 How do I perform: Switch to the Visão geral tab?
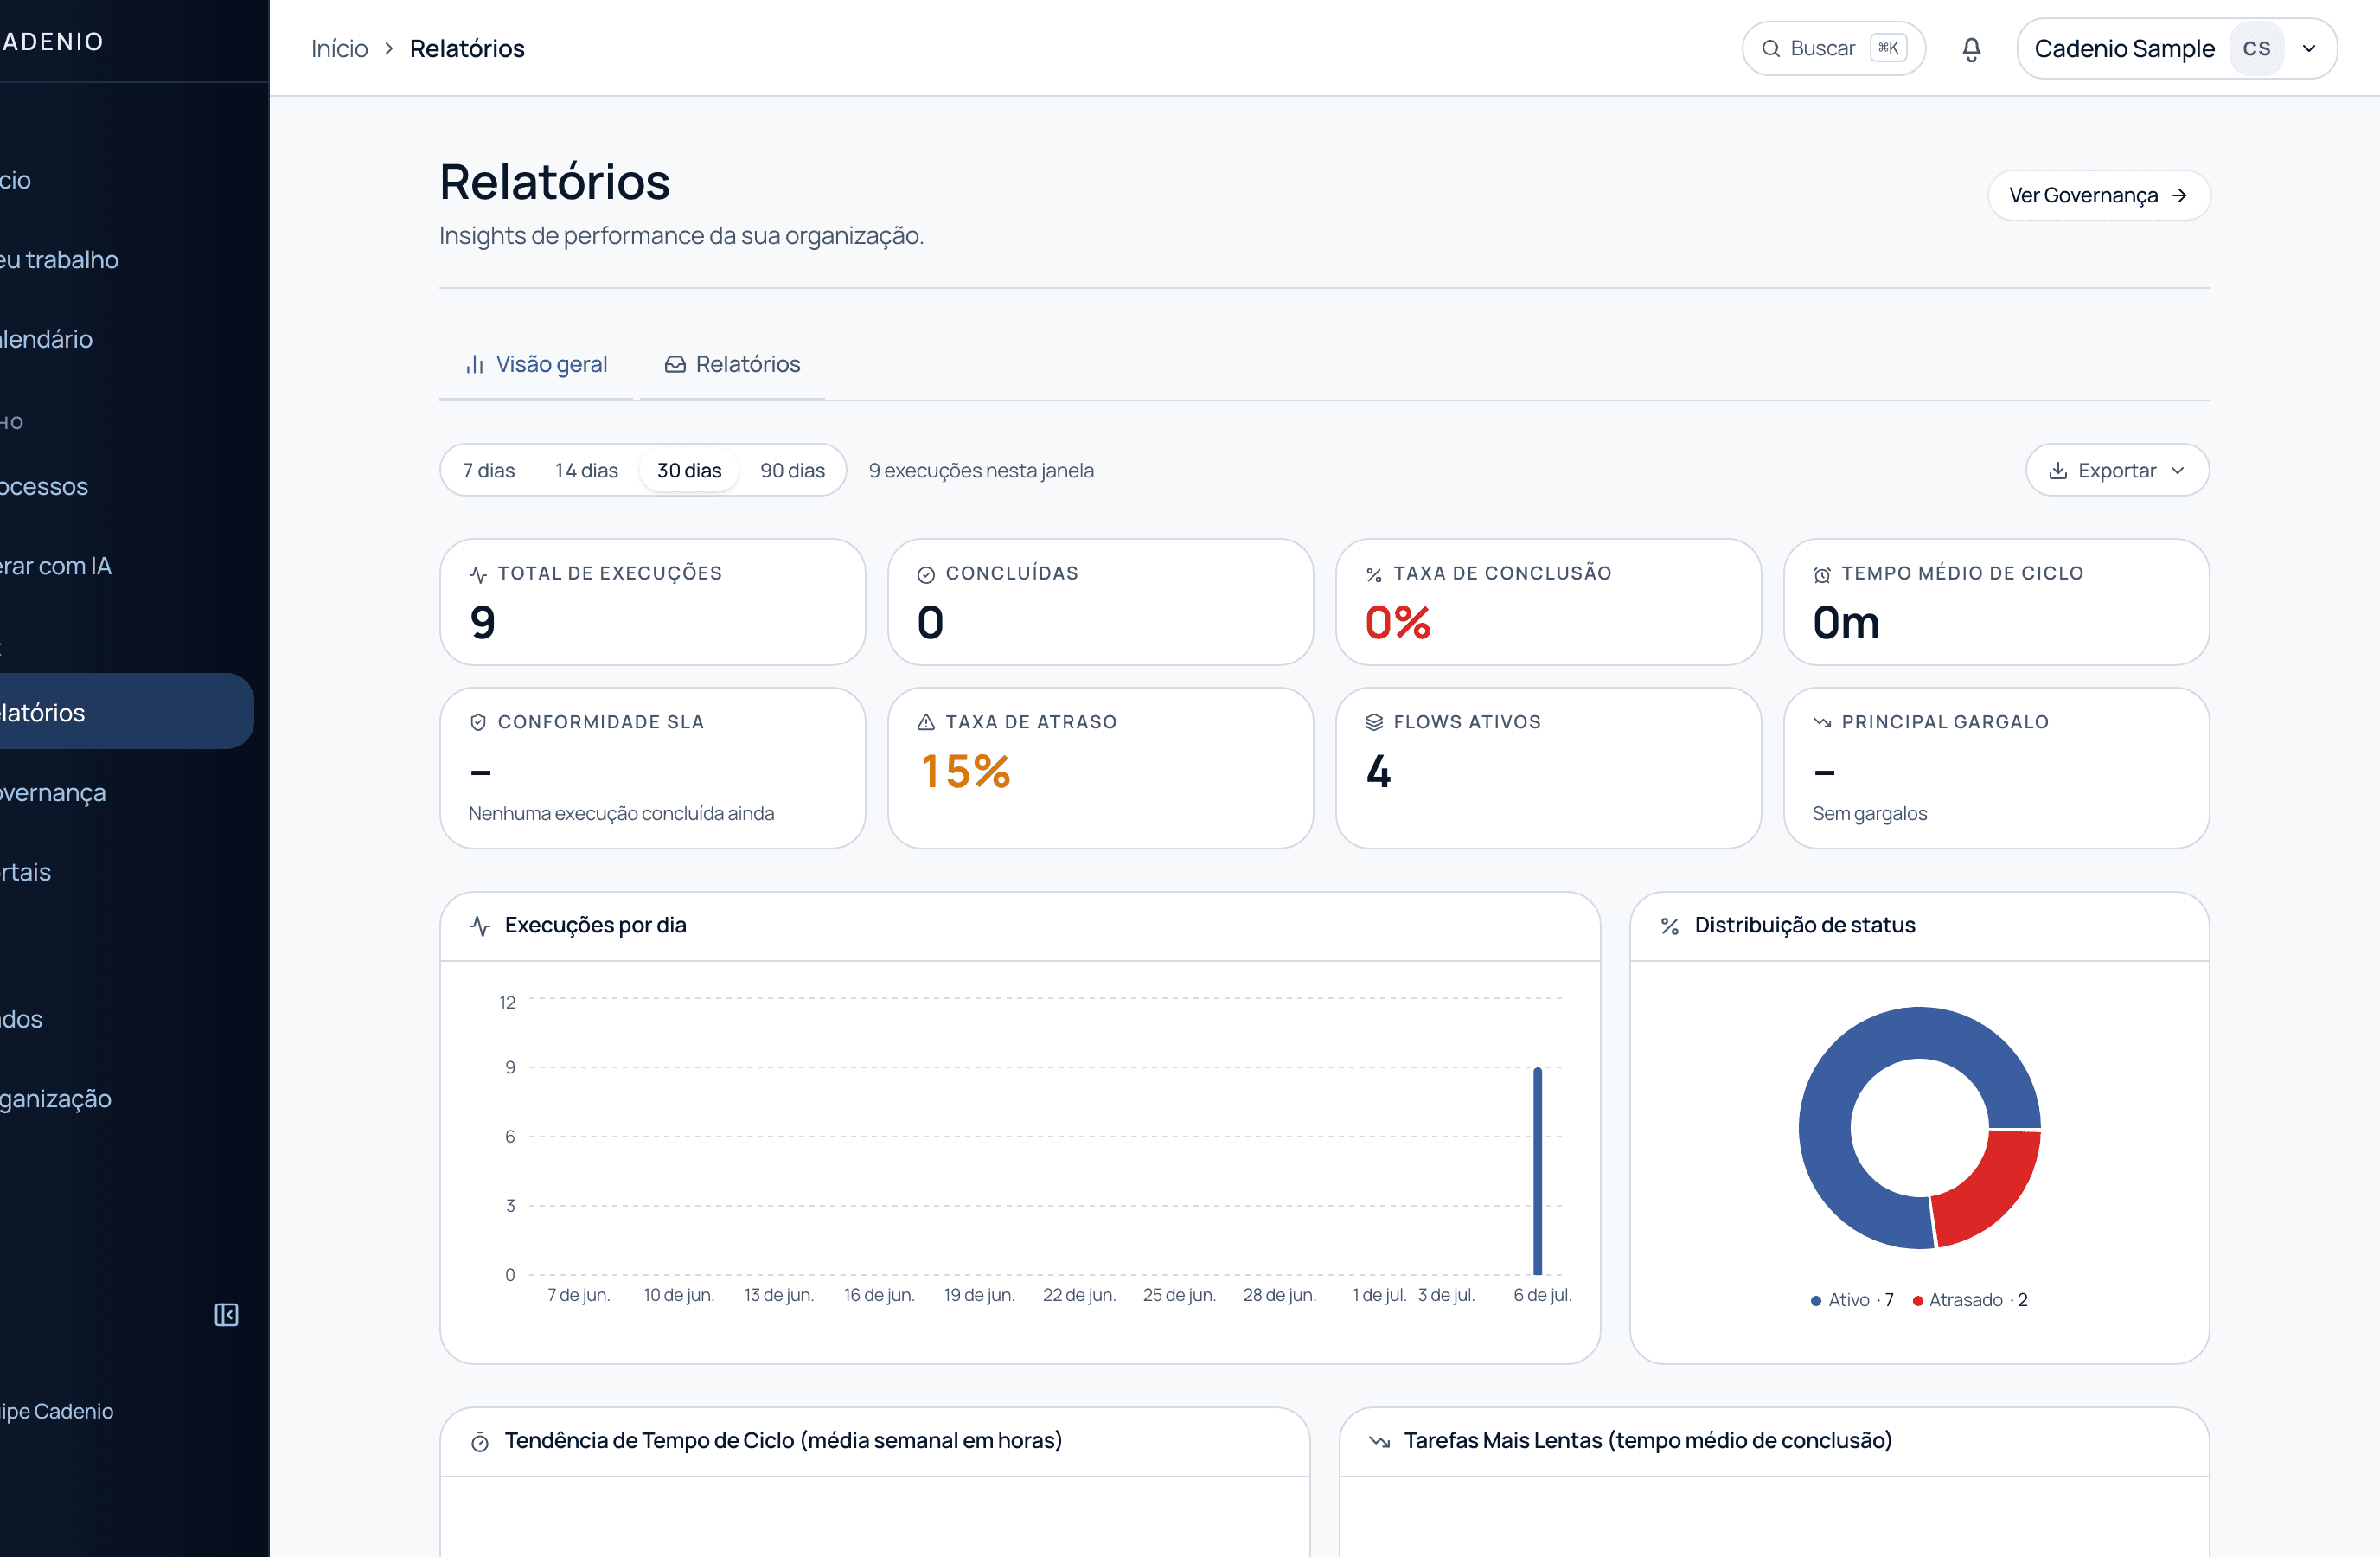(x=536, y=365)
